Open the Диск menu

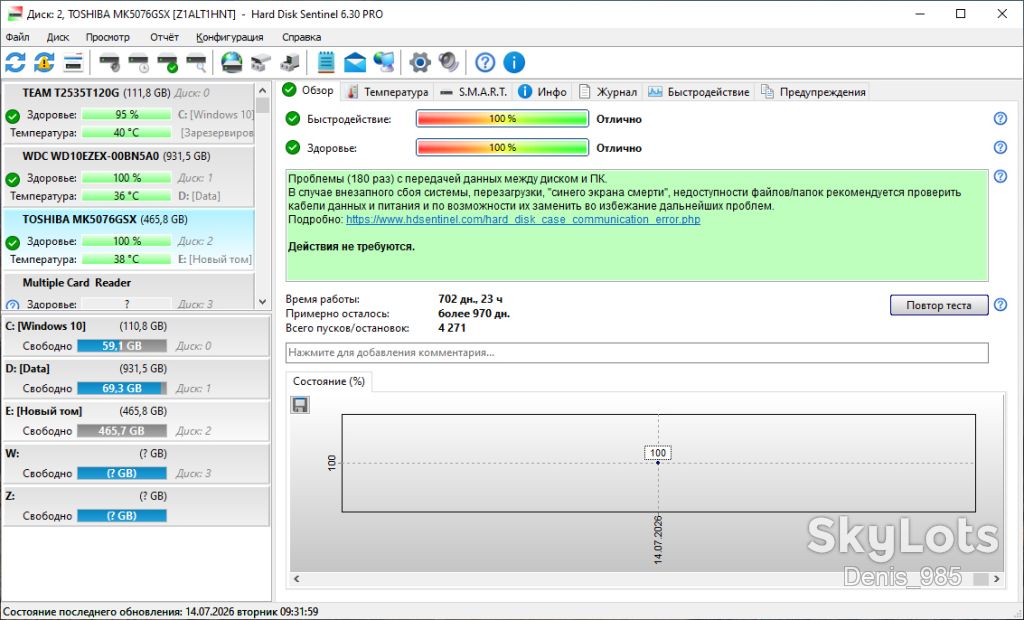(57, 37)
